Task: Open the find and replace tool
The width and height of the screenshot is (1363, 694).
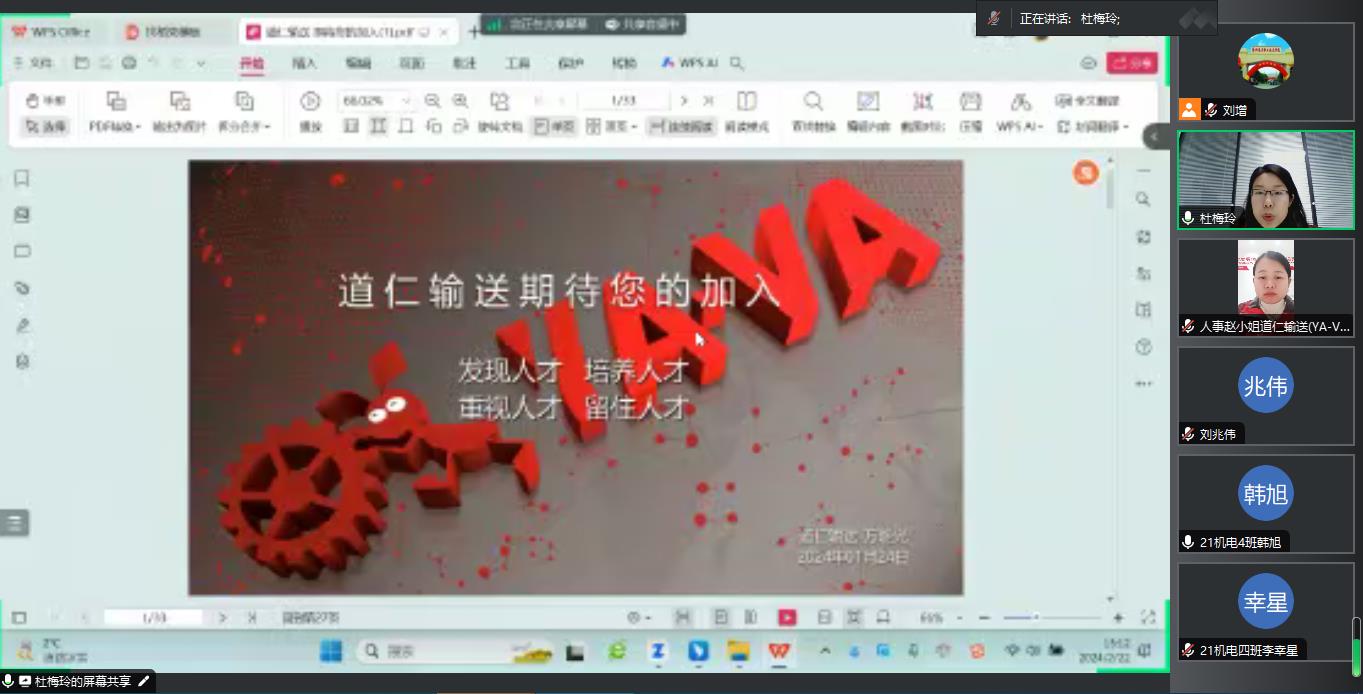Action: tap(813, 111)
